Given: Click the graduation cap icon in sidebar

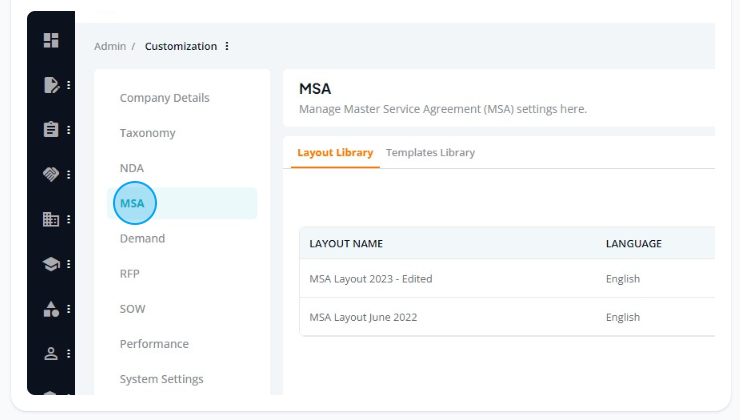Looking at the screenshot, I should [x=51, y=264].
